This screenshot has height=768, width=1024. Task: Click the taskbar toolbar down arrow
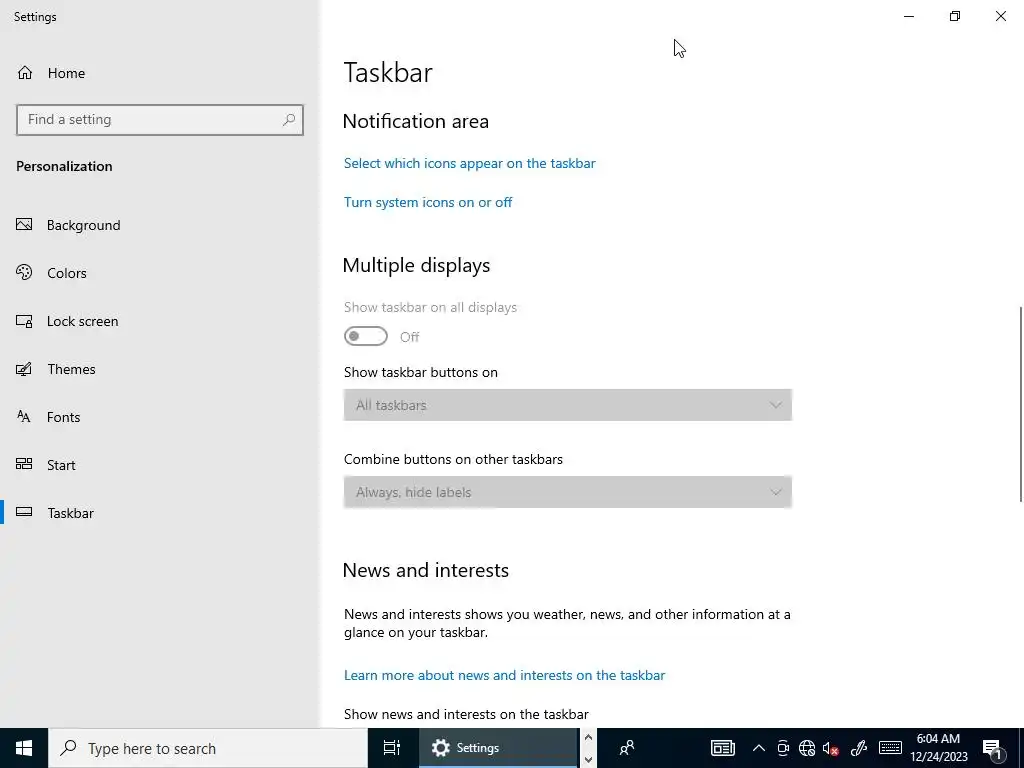pos(588,760)
